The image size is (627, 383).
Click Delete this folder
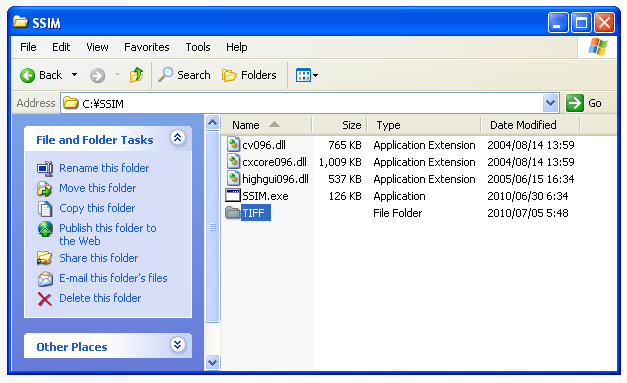tap(100, 298)
